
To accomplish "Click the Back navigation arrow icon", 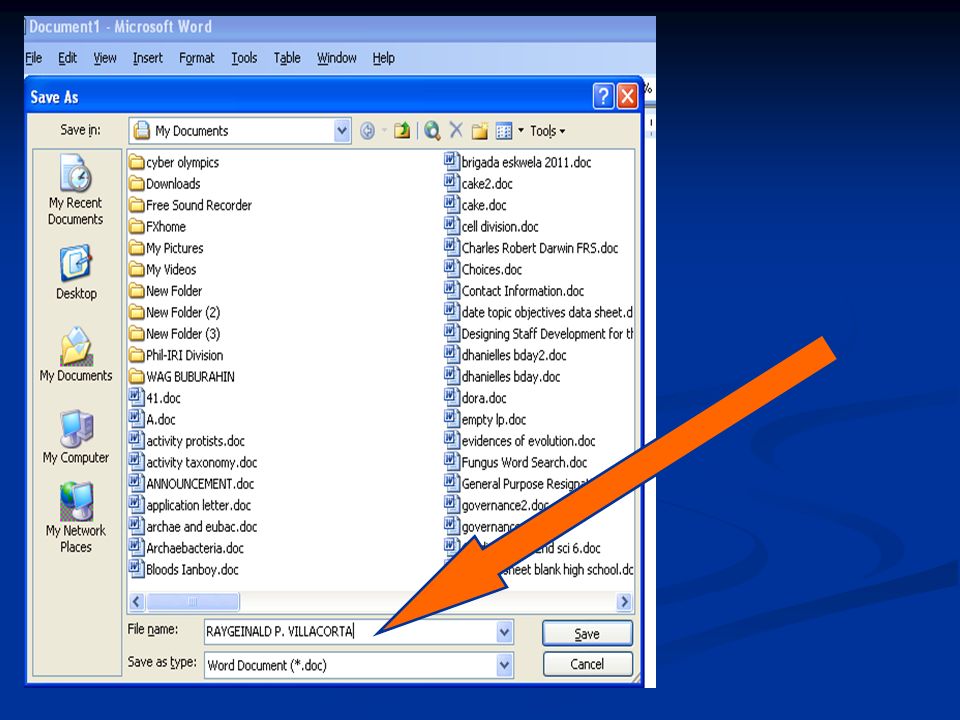I will [x=367, y=130].
